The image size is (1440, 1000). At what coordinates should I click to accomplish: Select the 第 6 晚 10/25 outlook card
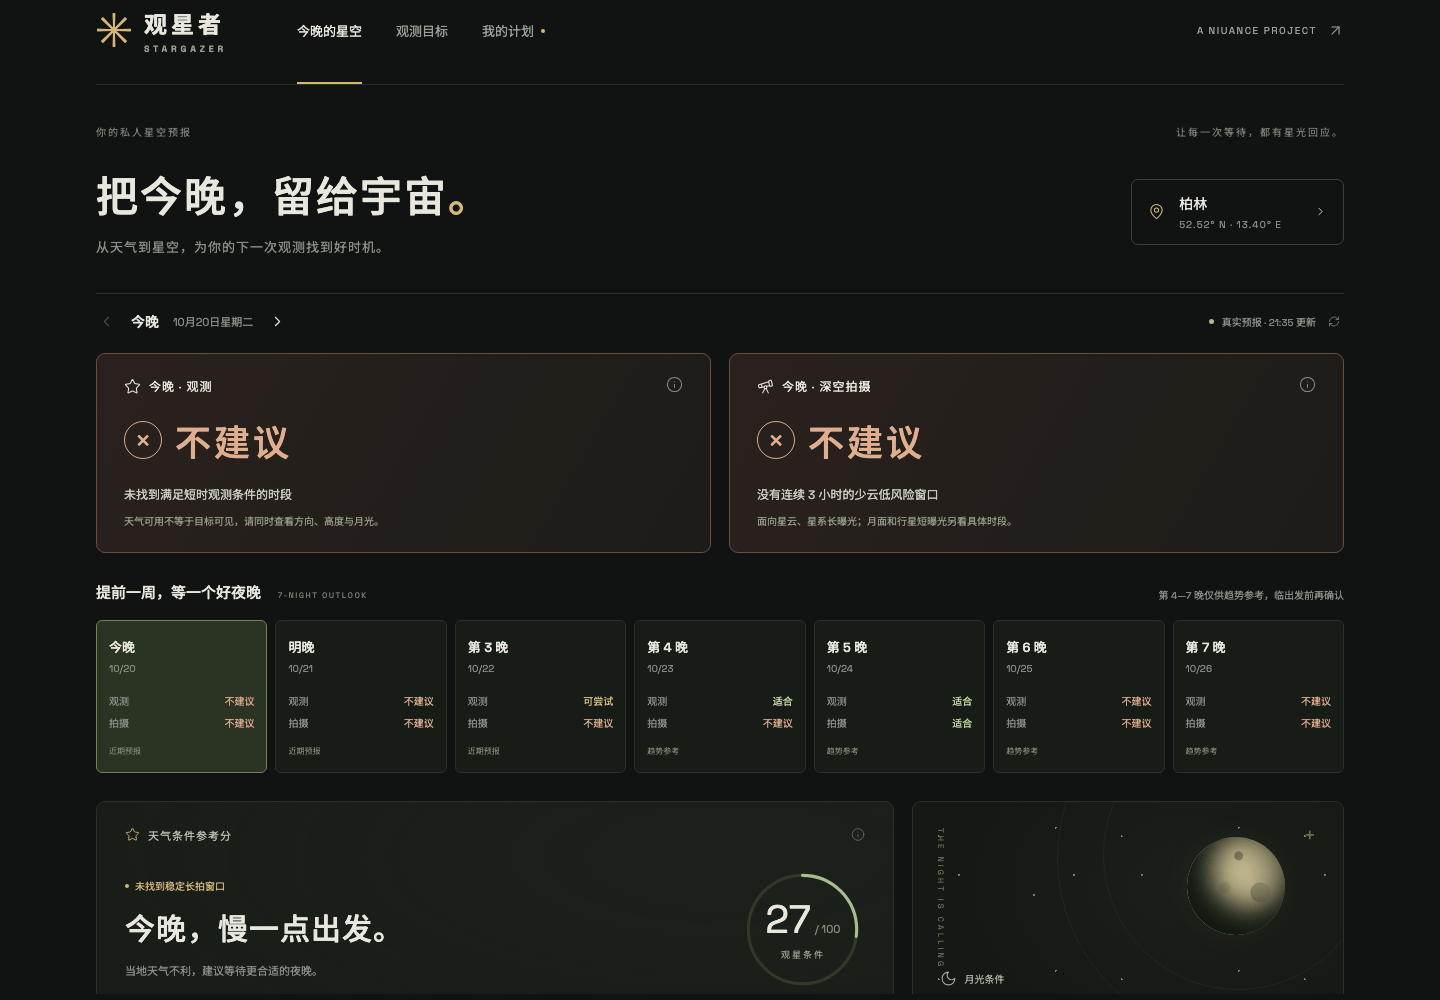[1079, 696]
